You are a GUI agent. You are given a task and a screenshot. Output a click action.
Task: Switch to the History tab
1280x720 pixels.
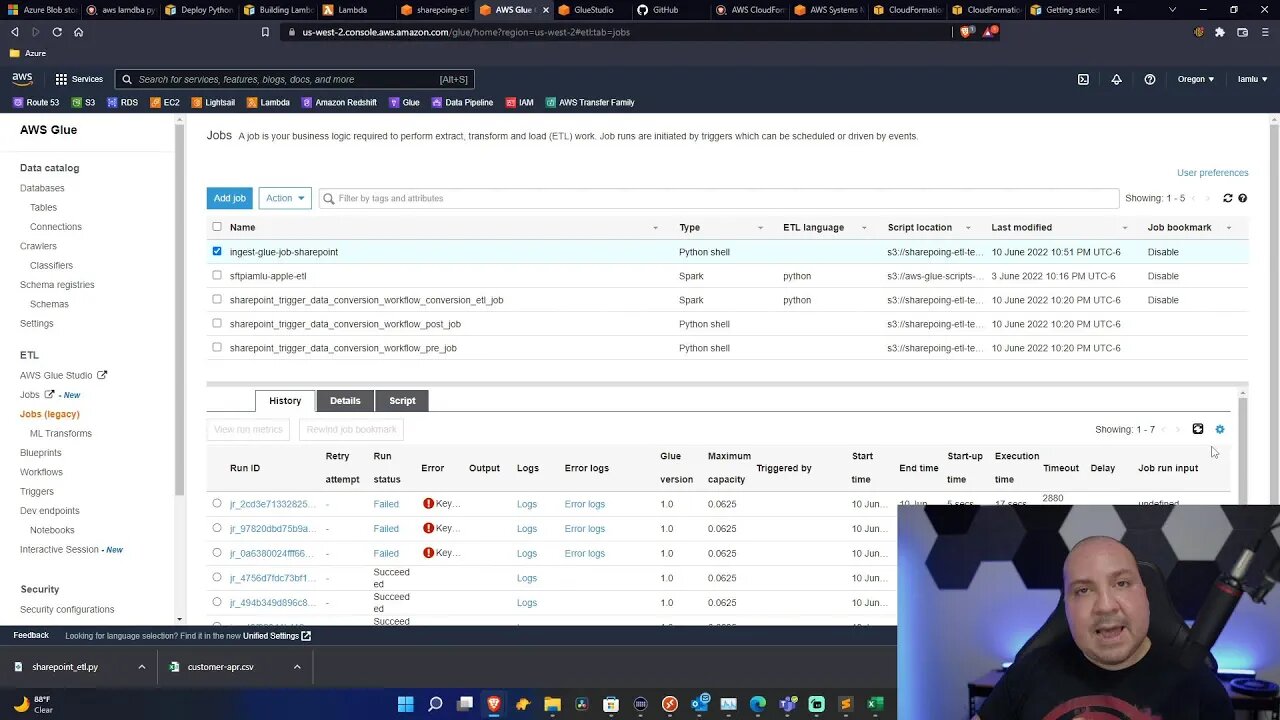[x=285, y=401]
